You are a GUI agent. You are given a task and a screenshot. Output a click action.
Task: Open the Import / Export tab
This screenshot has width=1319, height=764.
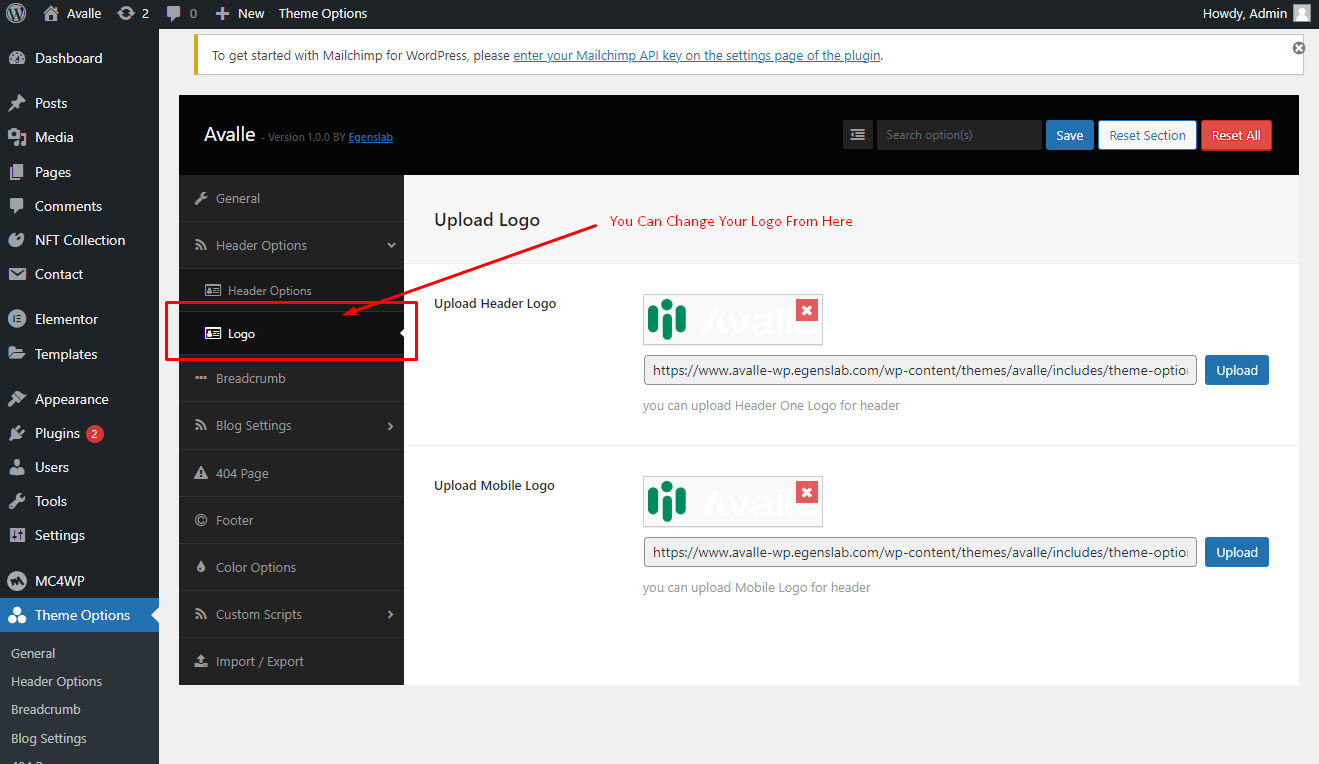click(291, 661)
